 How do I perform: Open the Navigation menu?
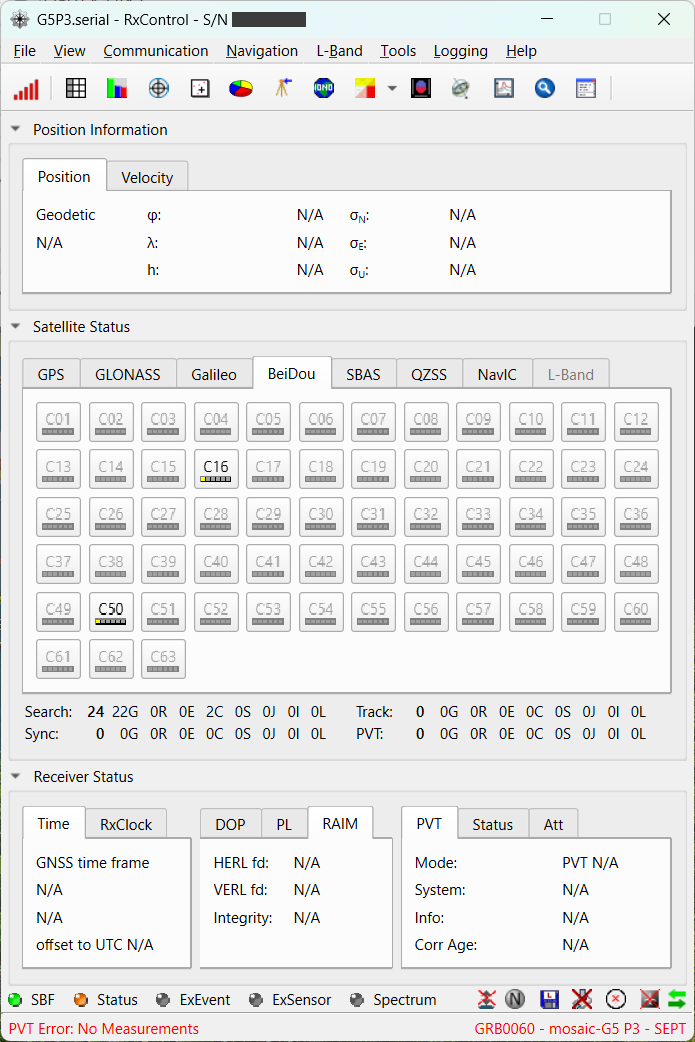[x=262, y=51]
